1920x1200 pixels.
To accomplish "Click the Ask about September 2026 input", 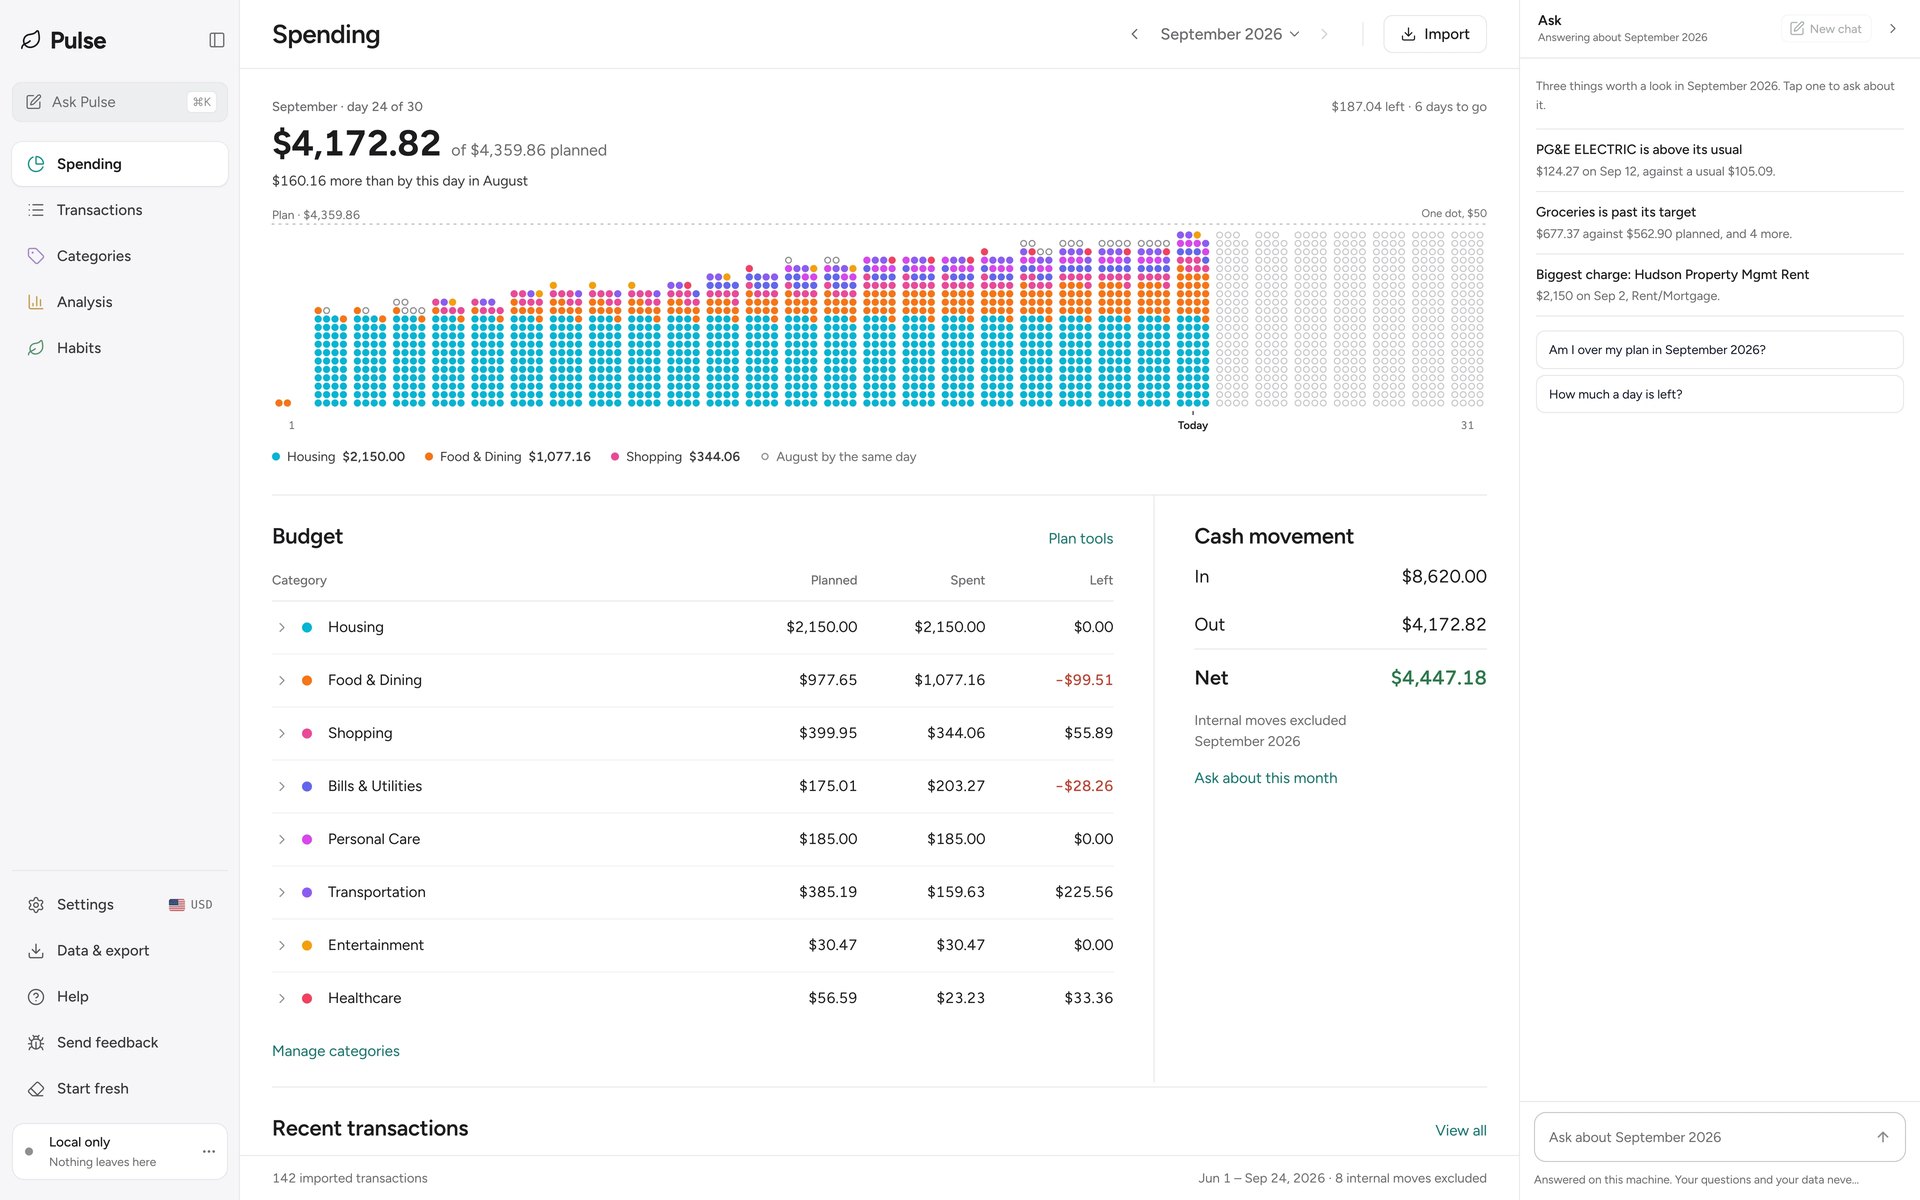I will tap(1719, 1137).
